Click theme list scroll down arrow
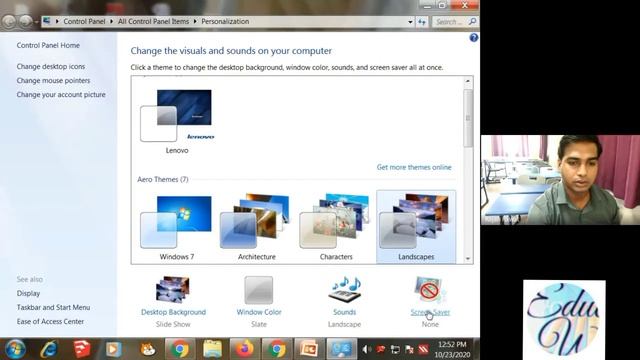Image resolution: width=640 pixels, height=360 pixels. pyautogui.click(x=468, y=259)
